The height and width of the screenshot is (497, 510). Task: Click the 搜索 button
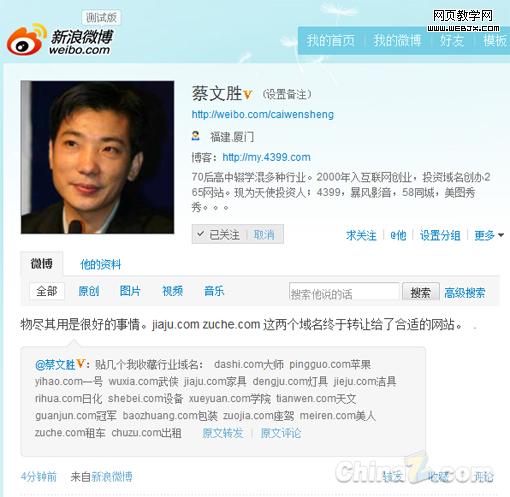tap(421, 293)
